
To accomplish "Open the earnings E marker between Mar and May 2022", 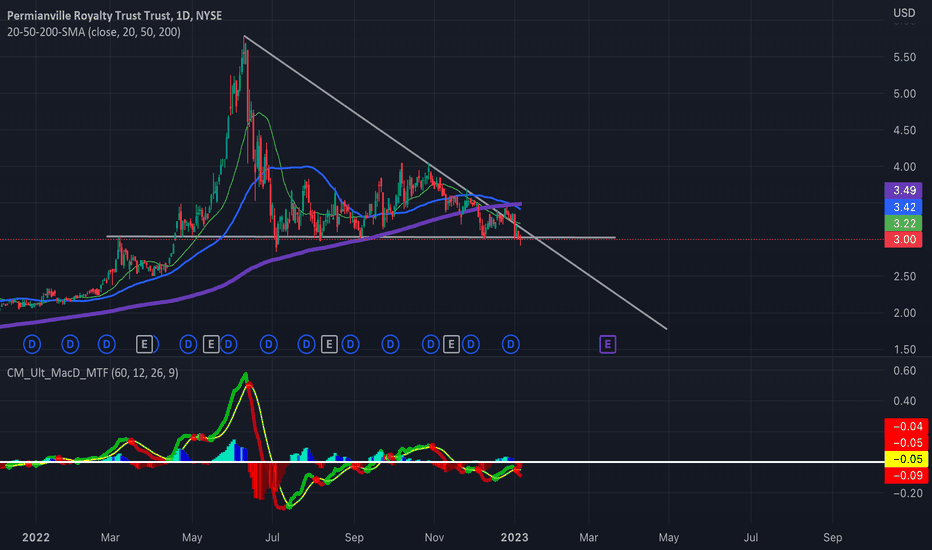I will [144, 344].
